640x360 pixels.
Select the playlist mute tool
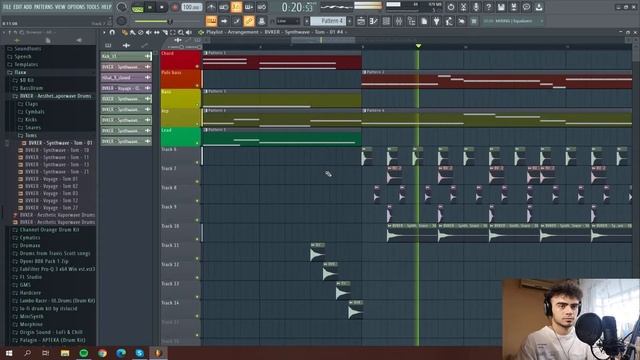149,32
